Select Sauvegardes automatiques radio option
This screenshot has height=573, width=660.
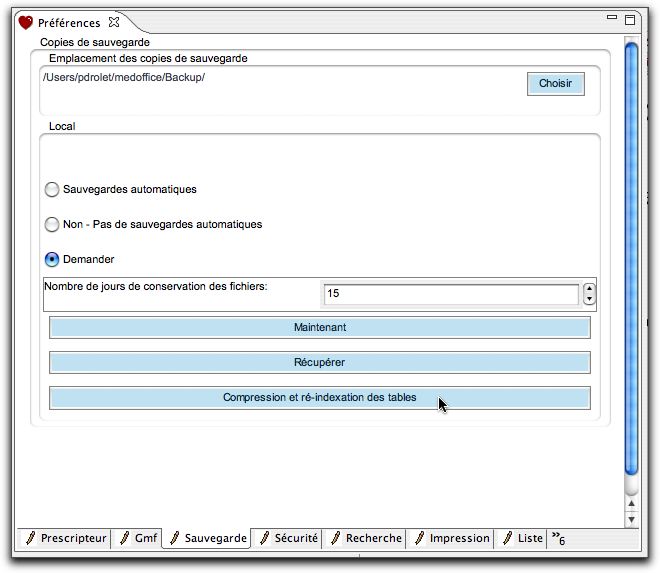[52, 190]
